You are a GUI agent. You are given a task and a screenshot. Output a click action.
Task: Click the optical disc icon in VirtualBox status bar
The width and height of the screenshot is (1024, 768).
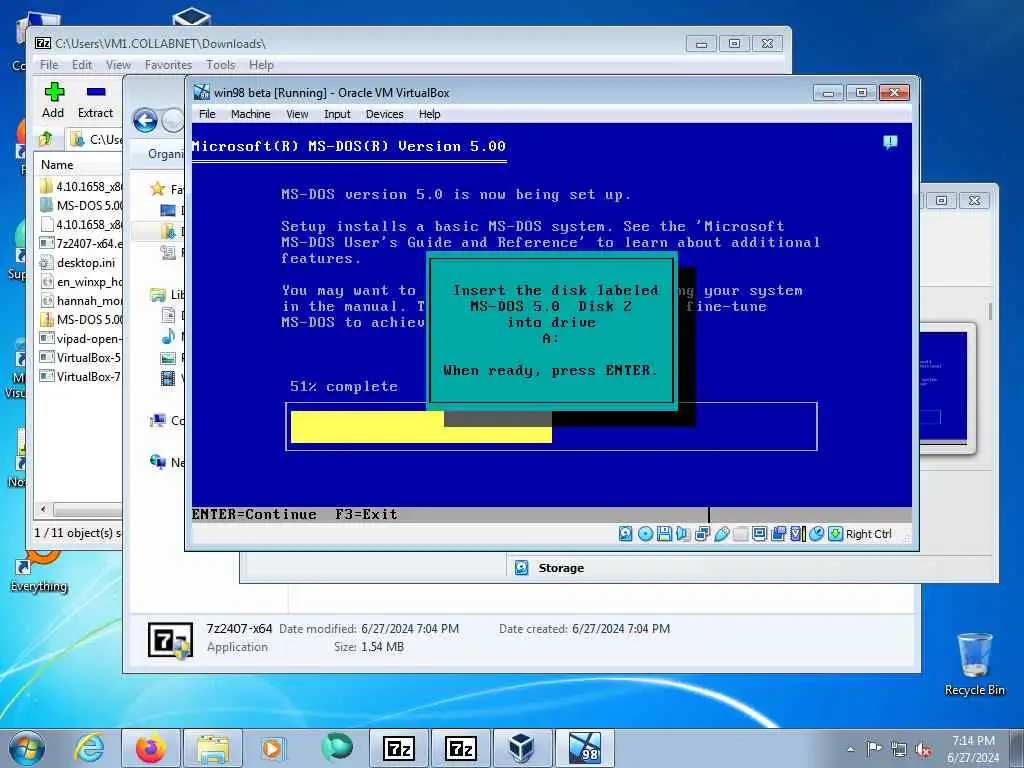click(x=645, y=534)
